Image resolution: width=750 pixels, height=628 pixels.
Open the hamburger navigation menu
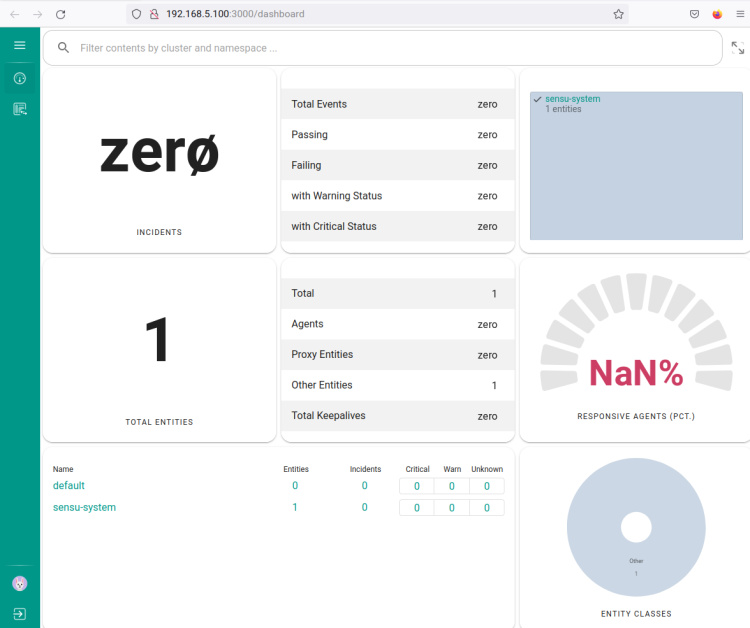pyautogui.click(x=19, y=45)
